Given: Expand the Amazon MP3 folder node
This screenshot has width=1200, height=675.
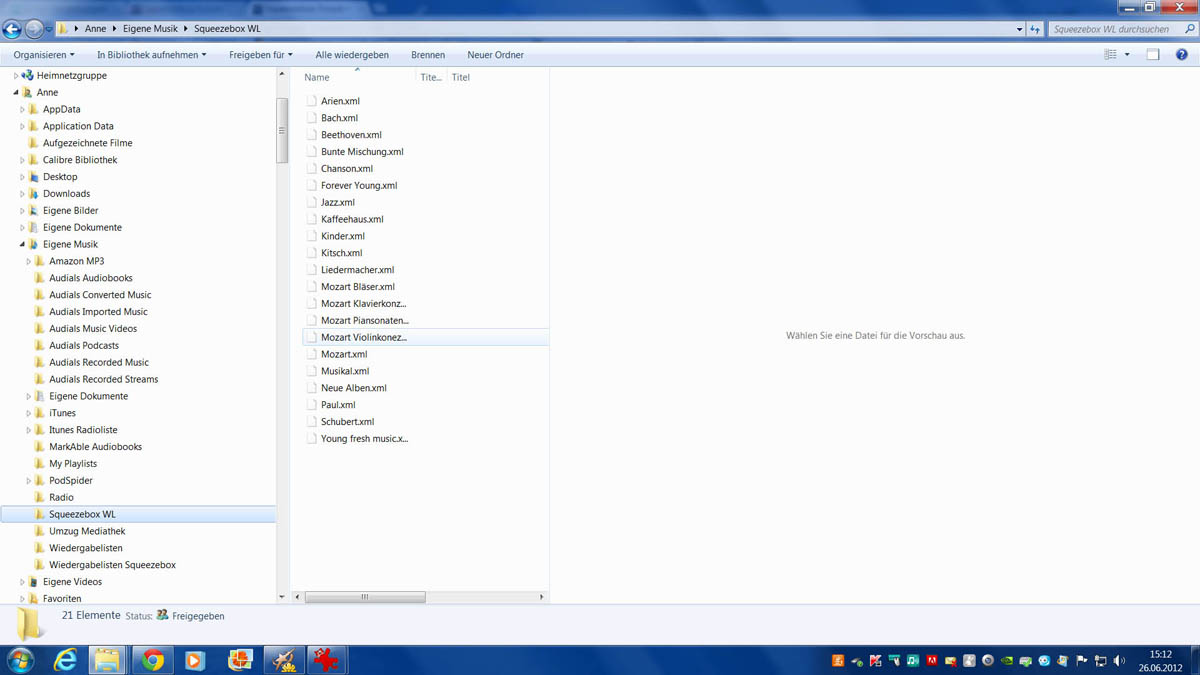Looking at the screenshot, I should point(29,261).
